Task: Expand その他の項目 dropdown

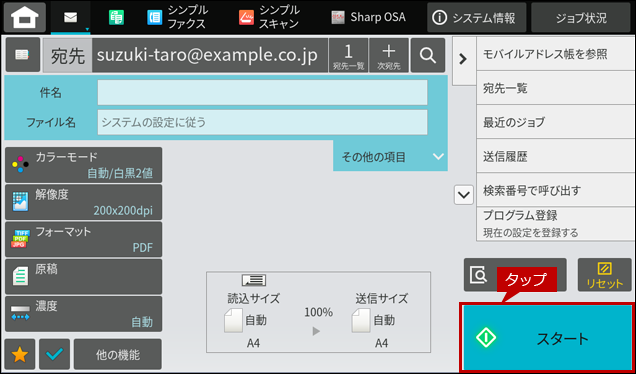Action: pyautogui.click(x=390, y=156)
